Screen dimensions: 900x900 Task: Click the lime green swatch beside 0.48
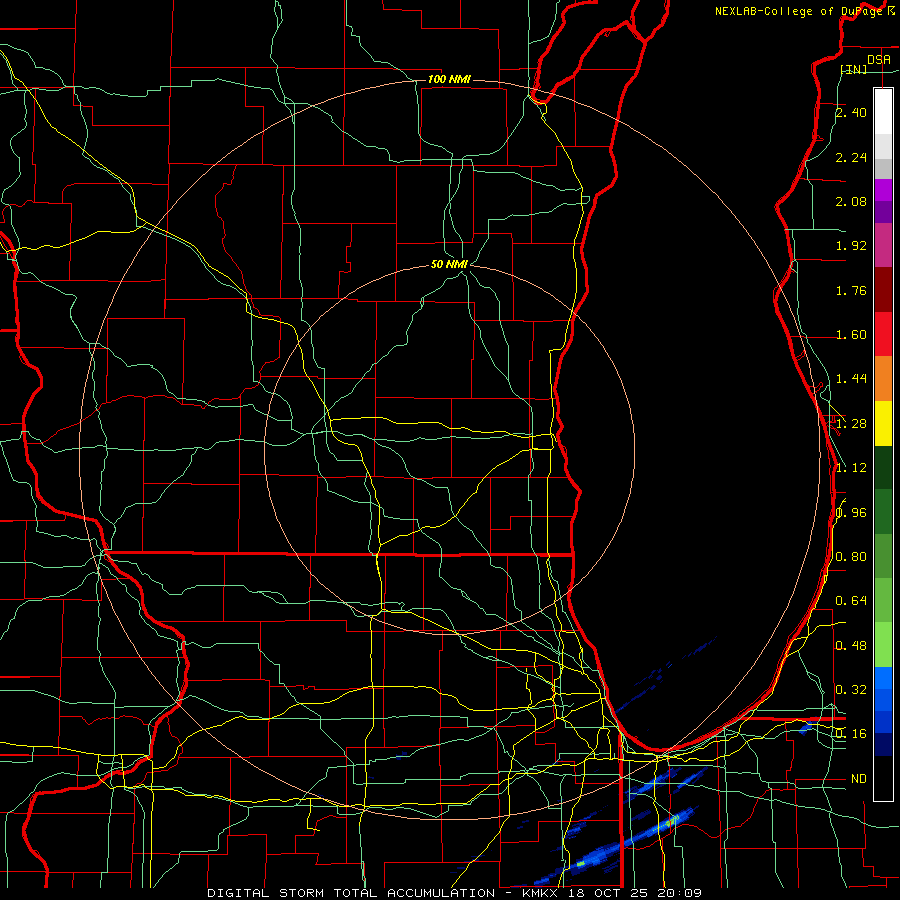click(x=883, y=645)
